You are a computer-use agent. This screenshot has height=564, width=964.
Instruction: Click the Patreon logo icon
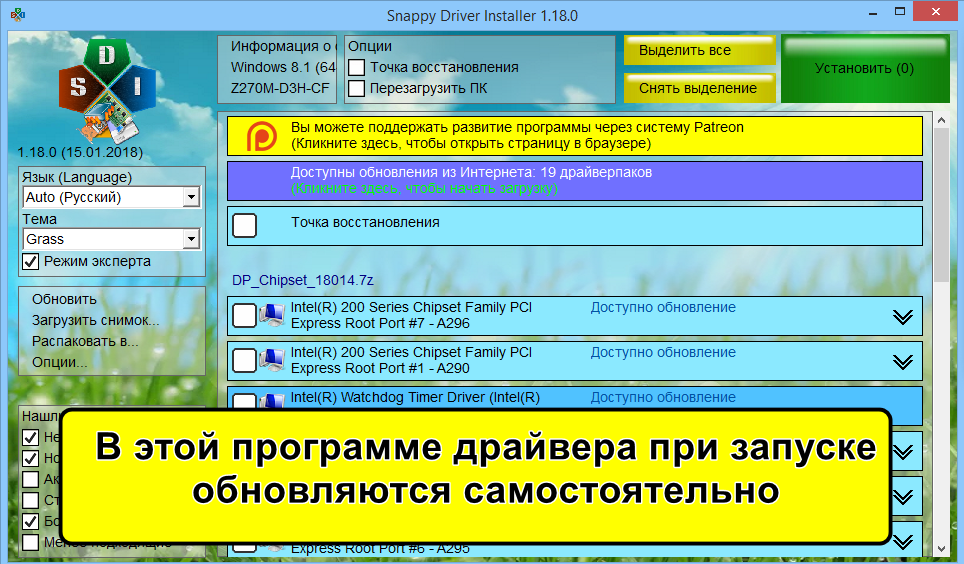(262, 136)
